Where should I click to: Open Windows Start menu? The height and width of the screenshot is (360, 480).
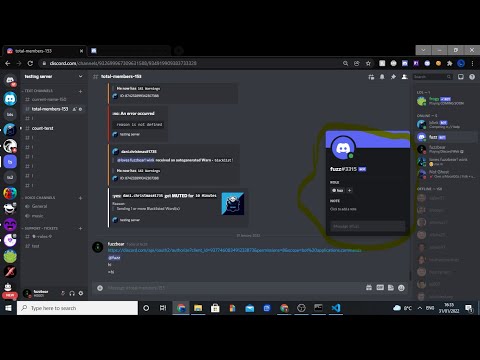(8, 308)
